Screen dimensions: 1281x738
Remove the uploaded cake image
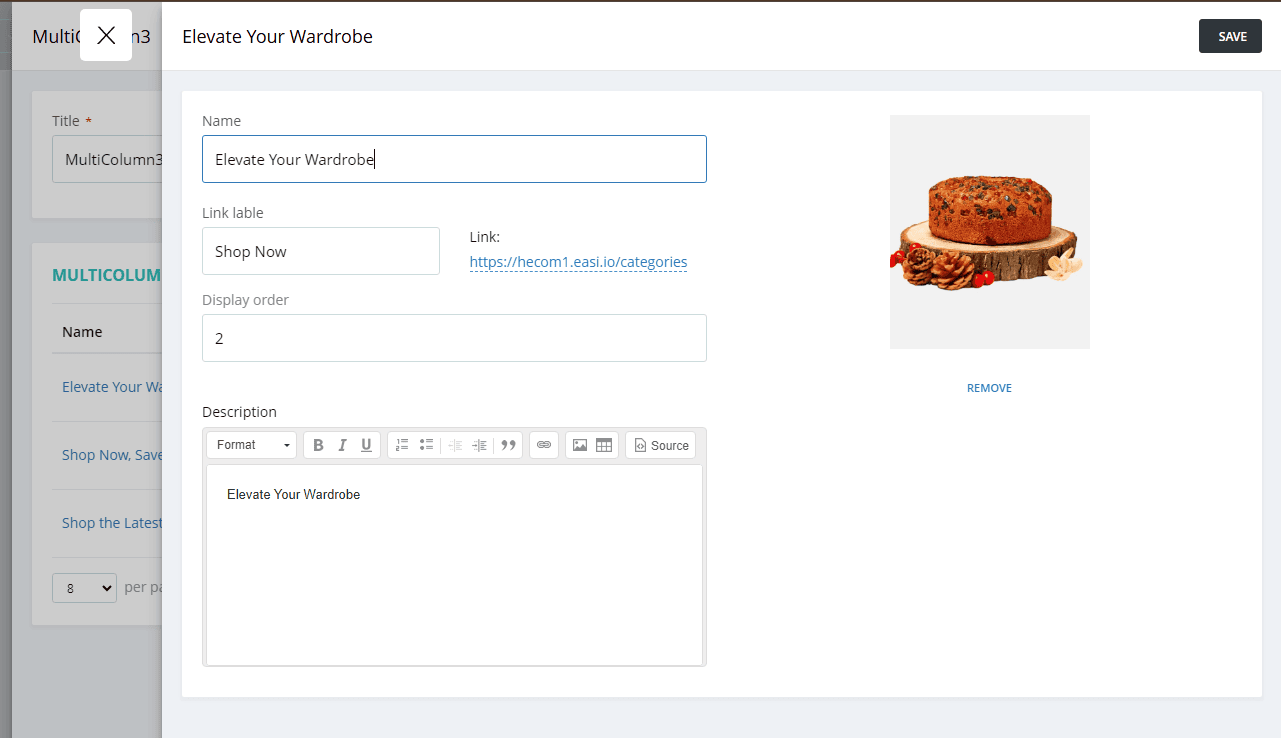tap(989, 388)
